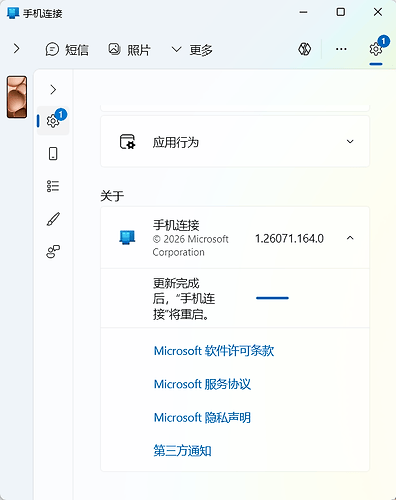Collapse the 手机连接 about section

350,238
